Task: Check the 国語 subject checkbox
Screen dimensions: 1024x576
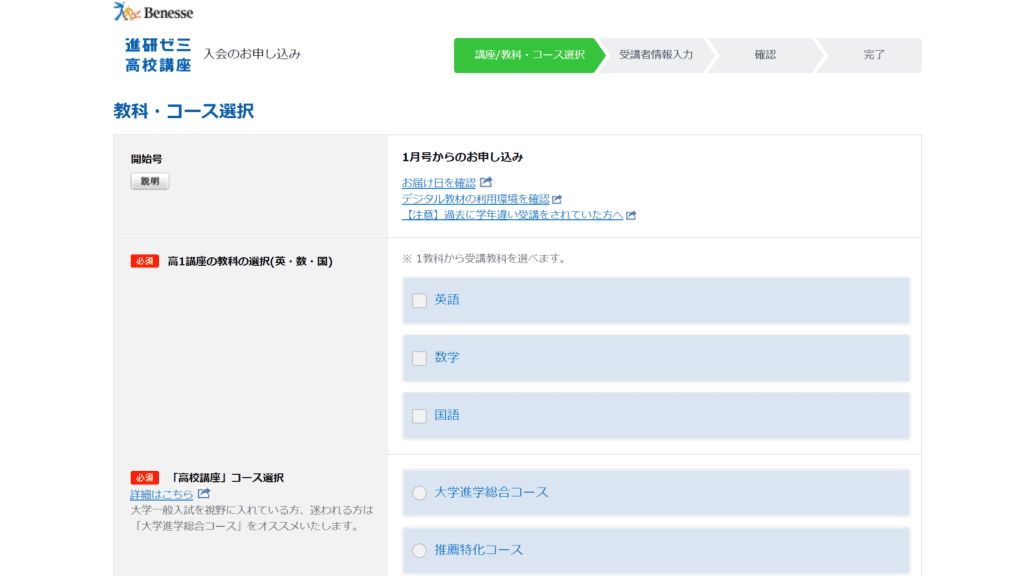Action: (419, 415)
